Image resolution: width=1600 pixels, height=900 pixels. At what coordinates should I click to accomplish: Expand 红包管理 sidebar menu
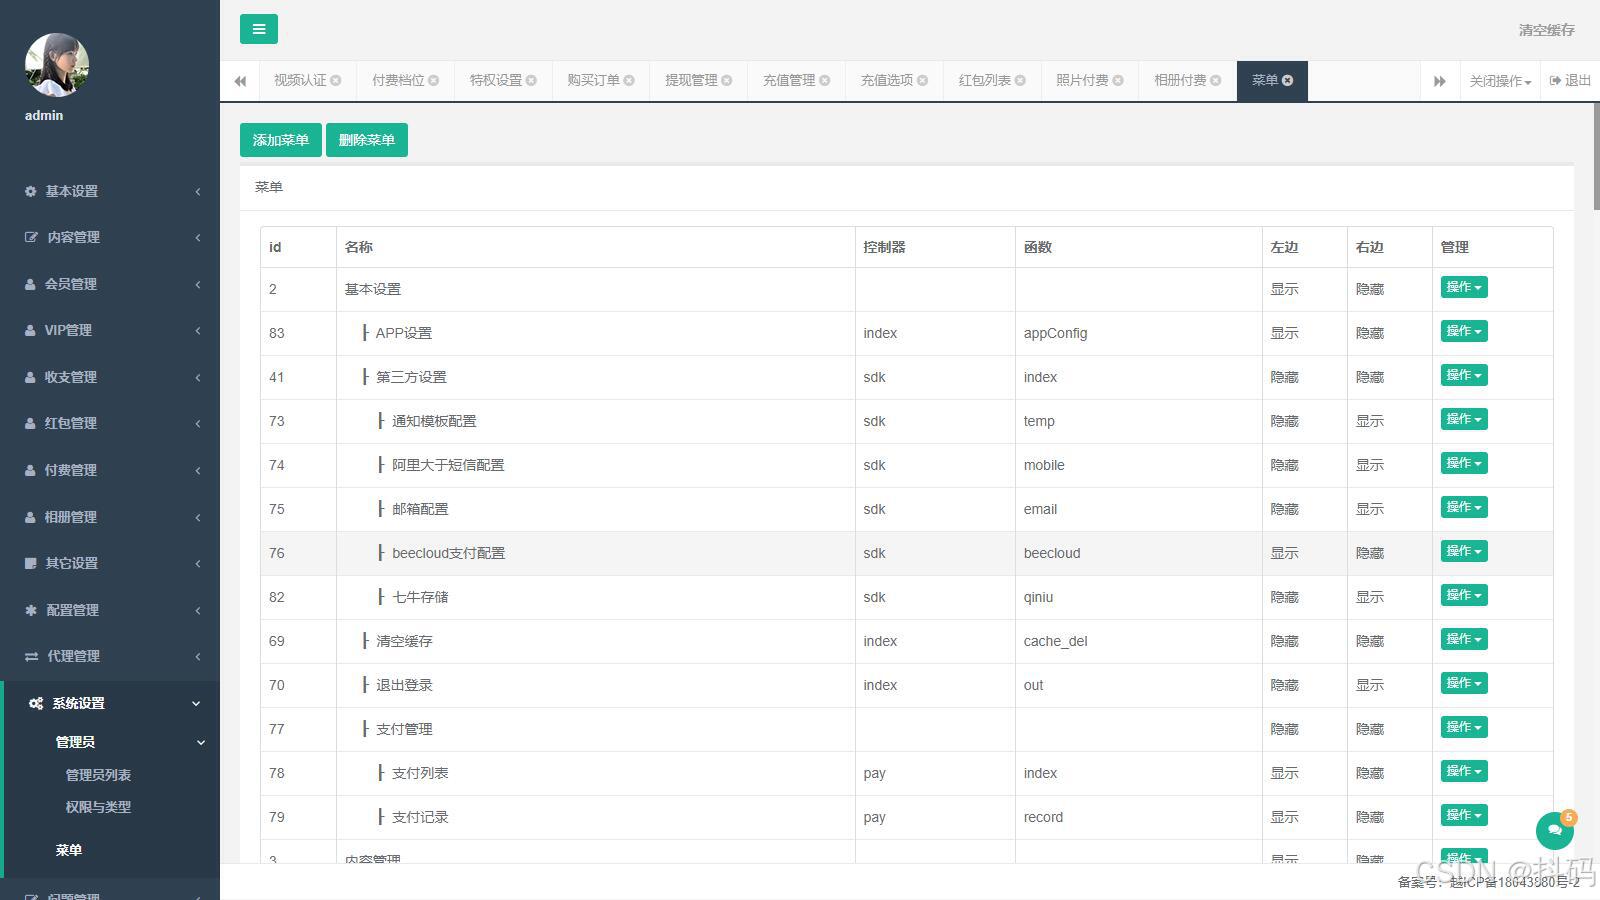[x=110, y=423]
